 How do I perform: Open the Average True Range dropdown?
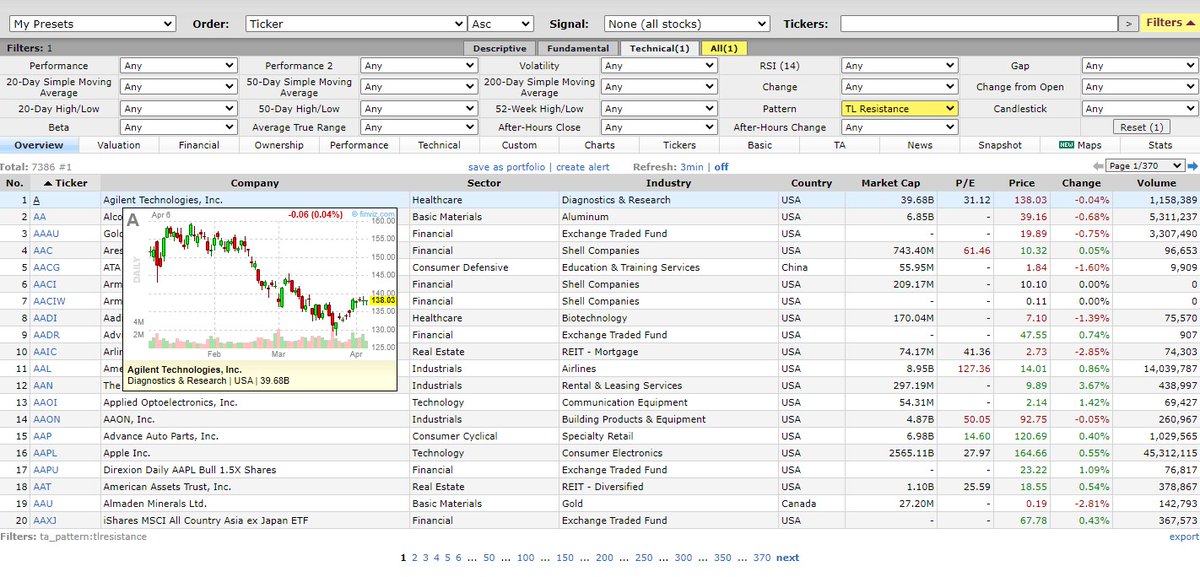(418, 127)
